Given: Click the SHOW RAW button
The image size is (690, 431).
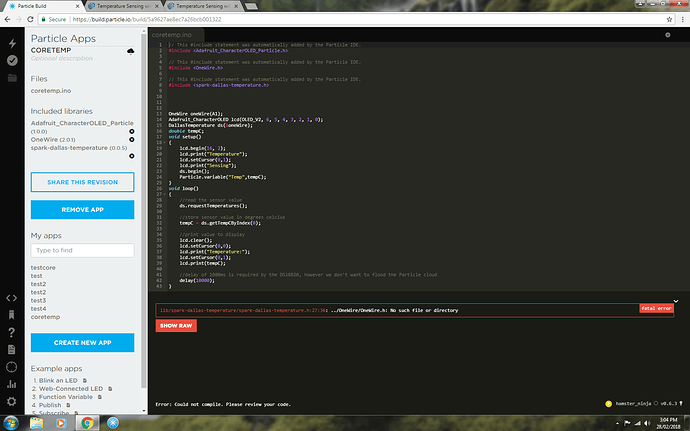Looking at the screenshot, I should [x=176, y=326].
